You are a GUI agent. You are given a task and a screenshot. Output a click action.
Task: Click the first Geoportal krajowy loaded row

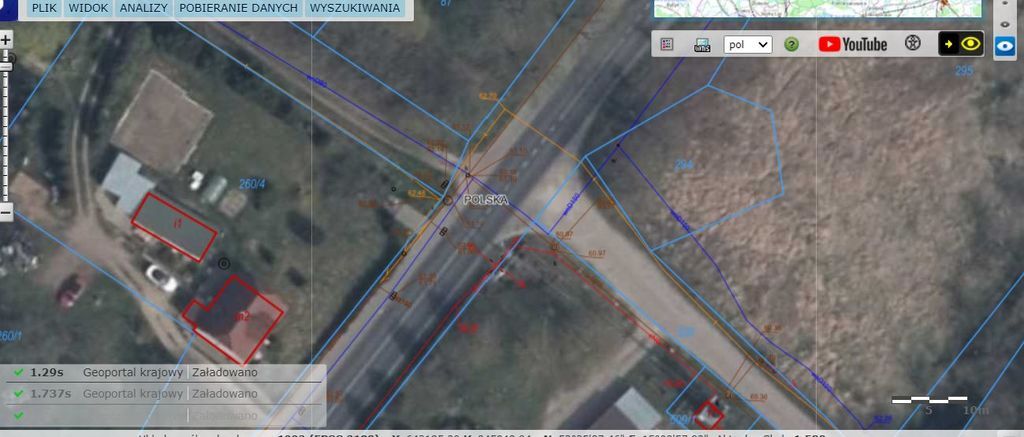[x=140, y=372]
